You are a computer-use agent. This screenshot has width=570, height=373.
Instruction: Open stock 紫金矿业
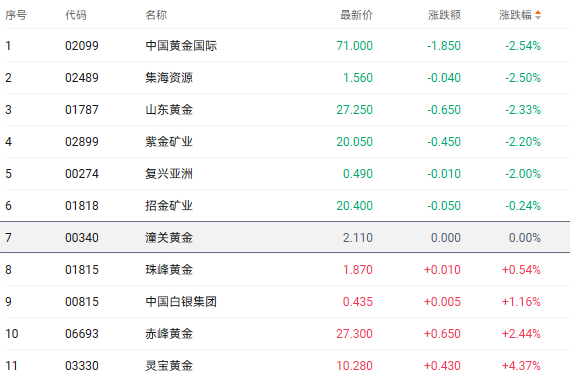click(169, 141)
